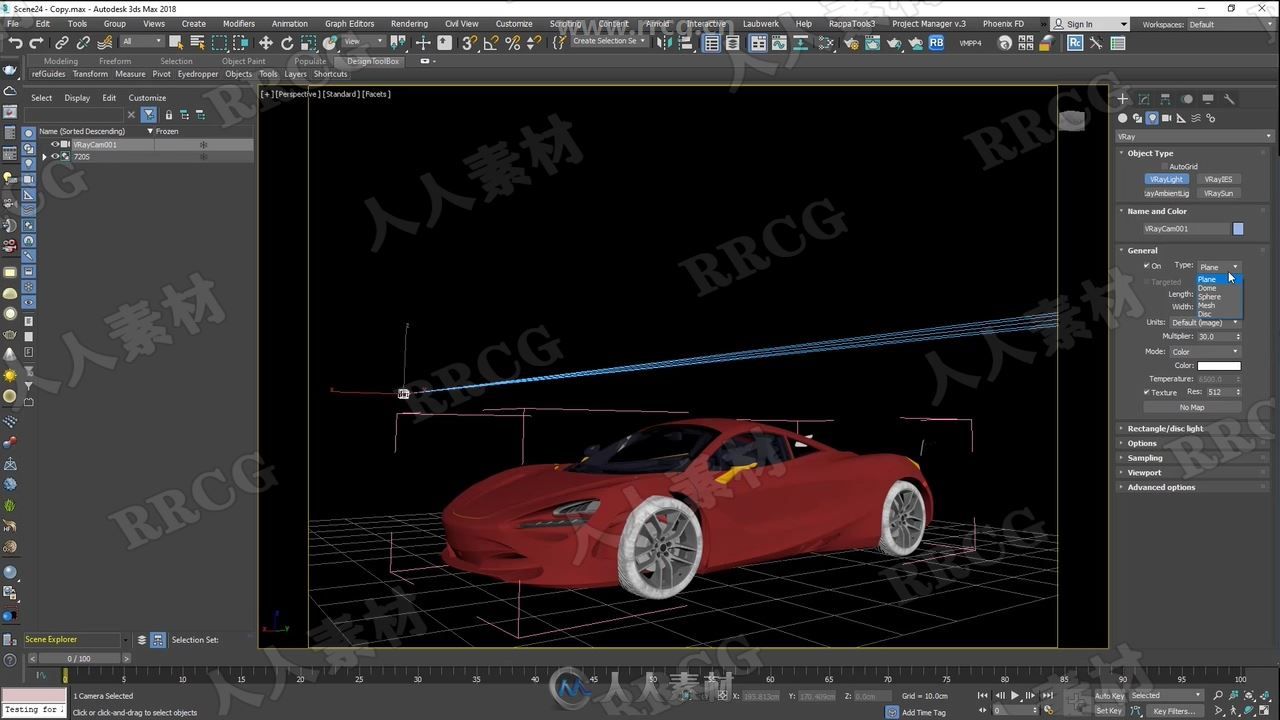This screenshot has height=720, width=1280.
Task: Click the Undo arrow icon
Action: 15,43
